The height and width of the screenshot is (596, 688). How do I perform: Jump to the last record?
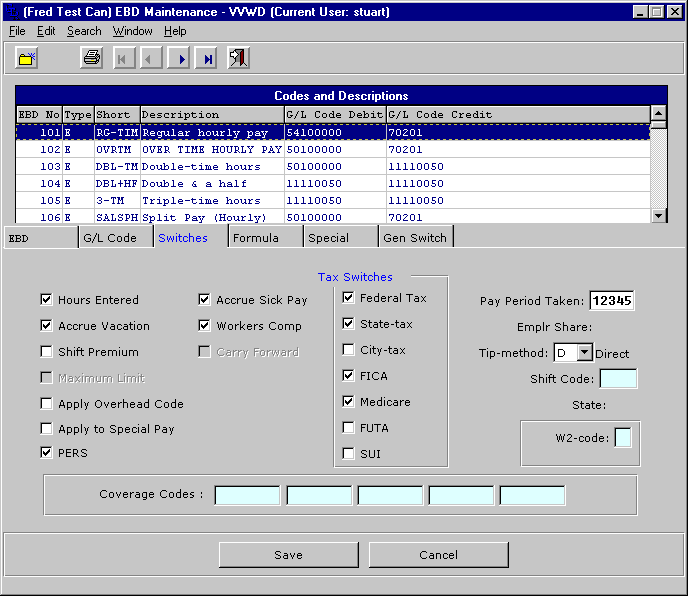(x=207, y=58)
